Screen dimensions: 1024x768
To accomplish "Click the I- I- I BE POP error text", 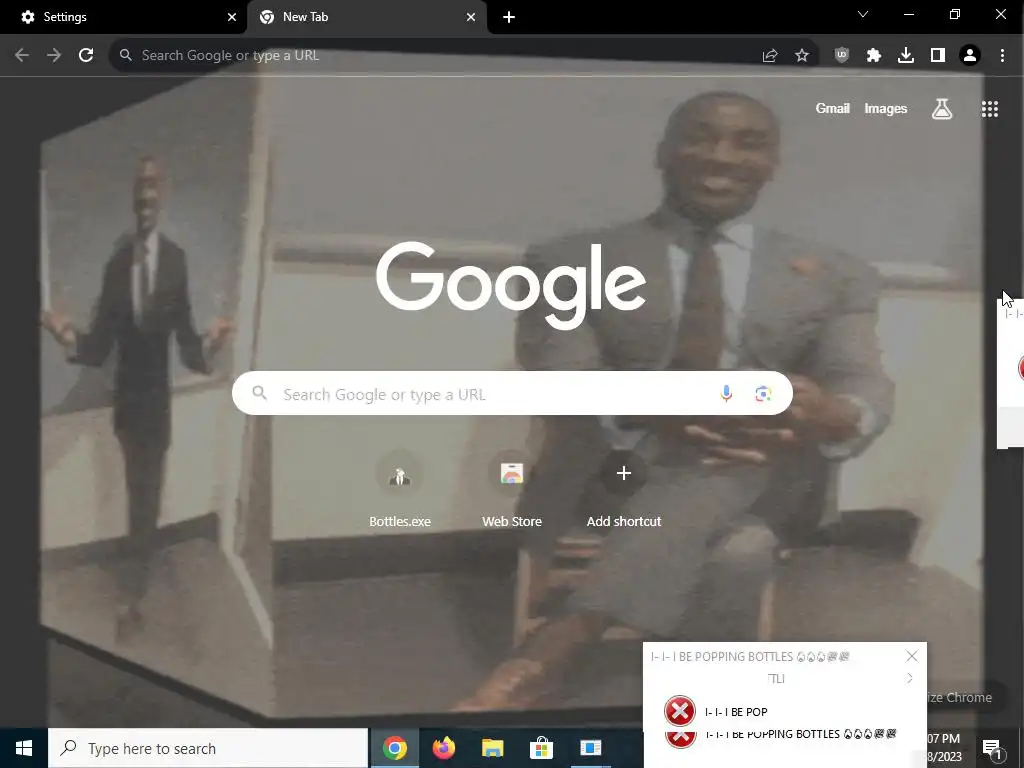I will 736,712.
